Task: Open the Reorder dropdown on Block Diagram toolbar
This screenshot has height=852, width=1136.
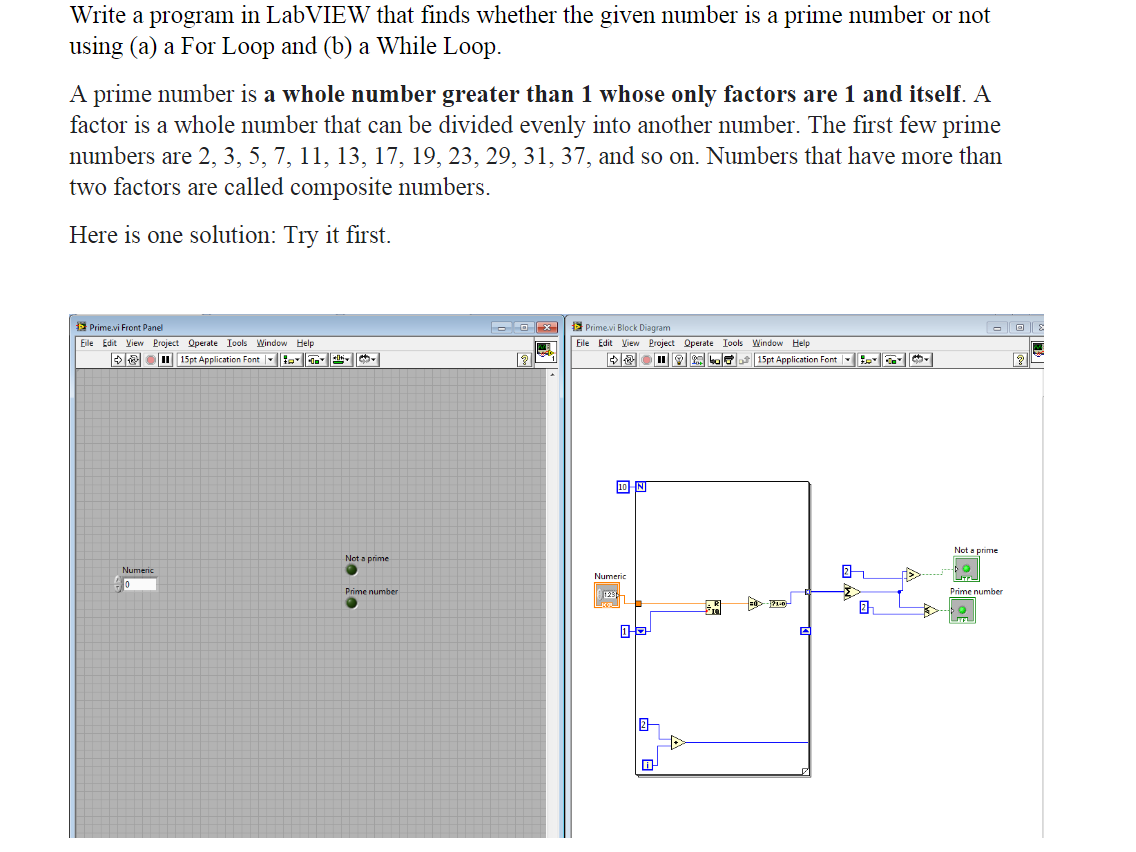Action: pyautogui.click(x=918, y=360)
